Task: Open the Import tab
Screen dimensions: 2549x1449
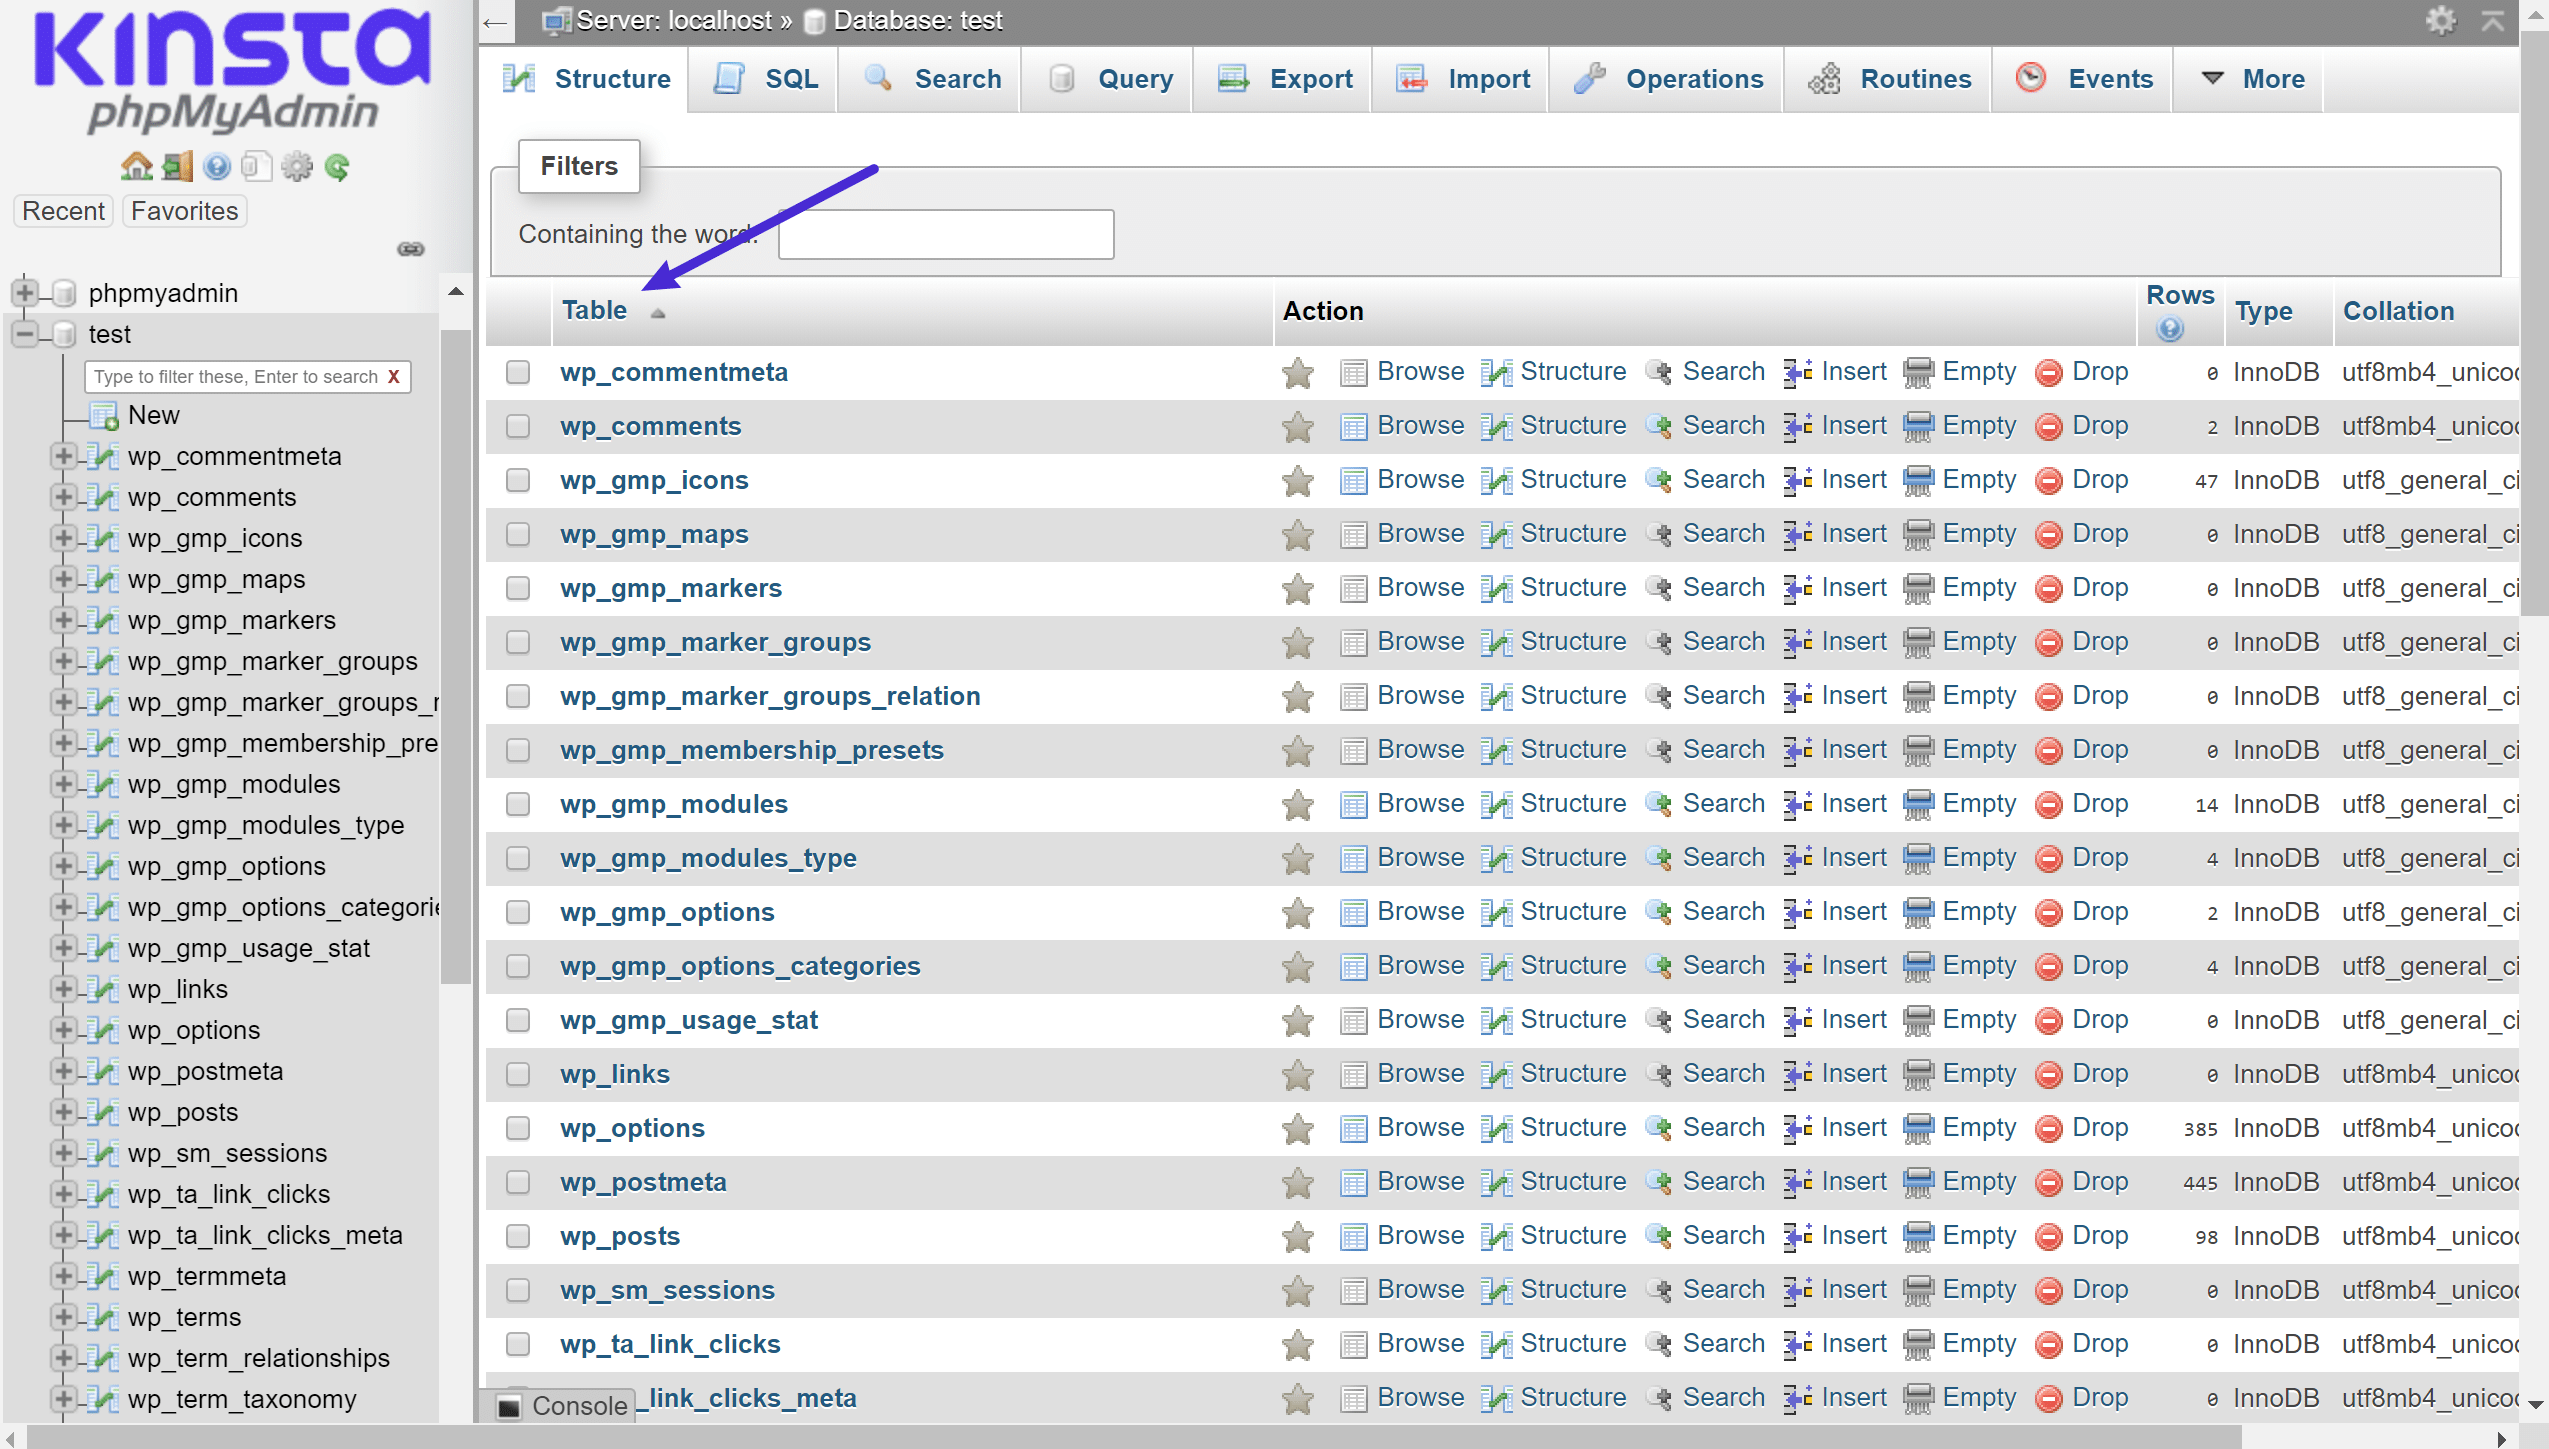Action: click(1485, 77)
